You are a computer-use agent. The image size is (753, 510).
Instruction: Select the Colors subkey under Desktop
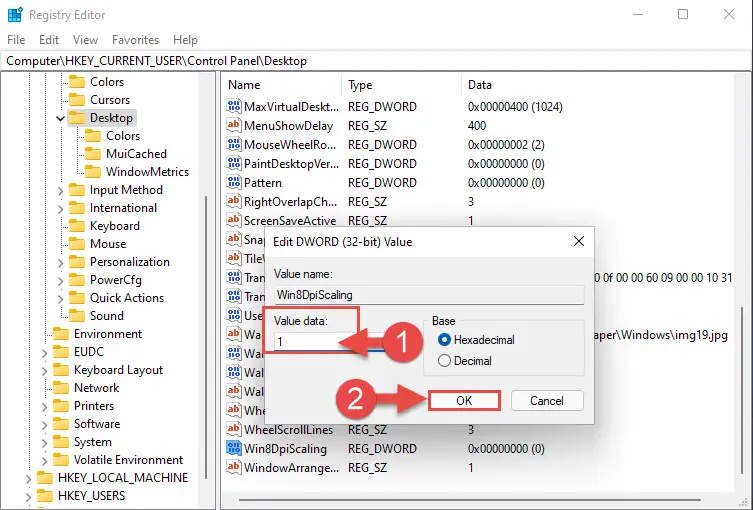click(123, 136)
